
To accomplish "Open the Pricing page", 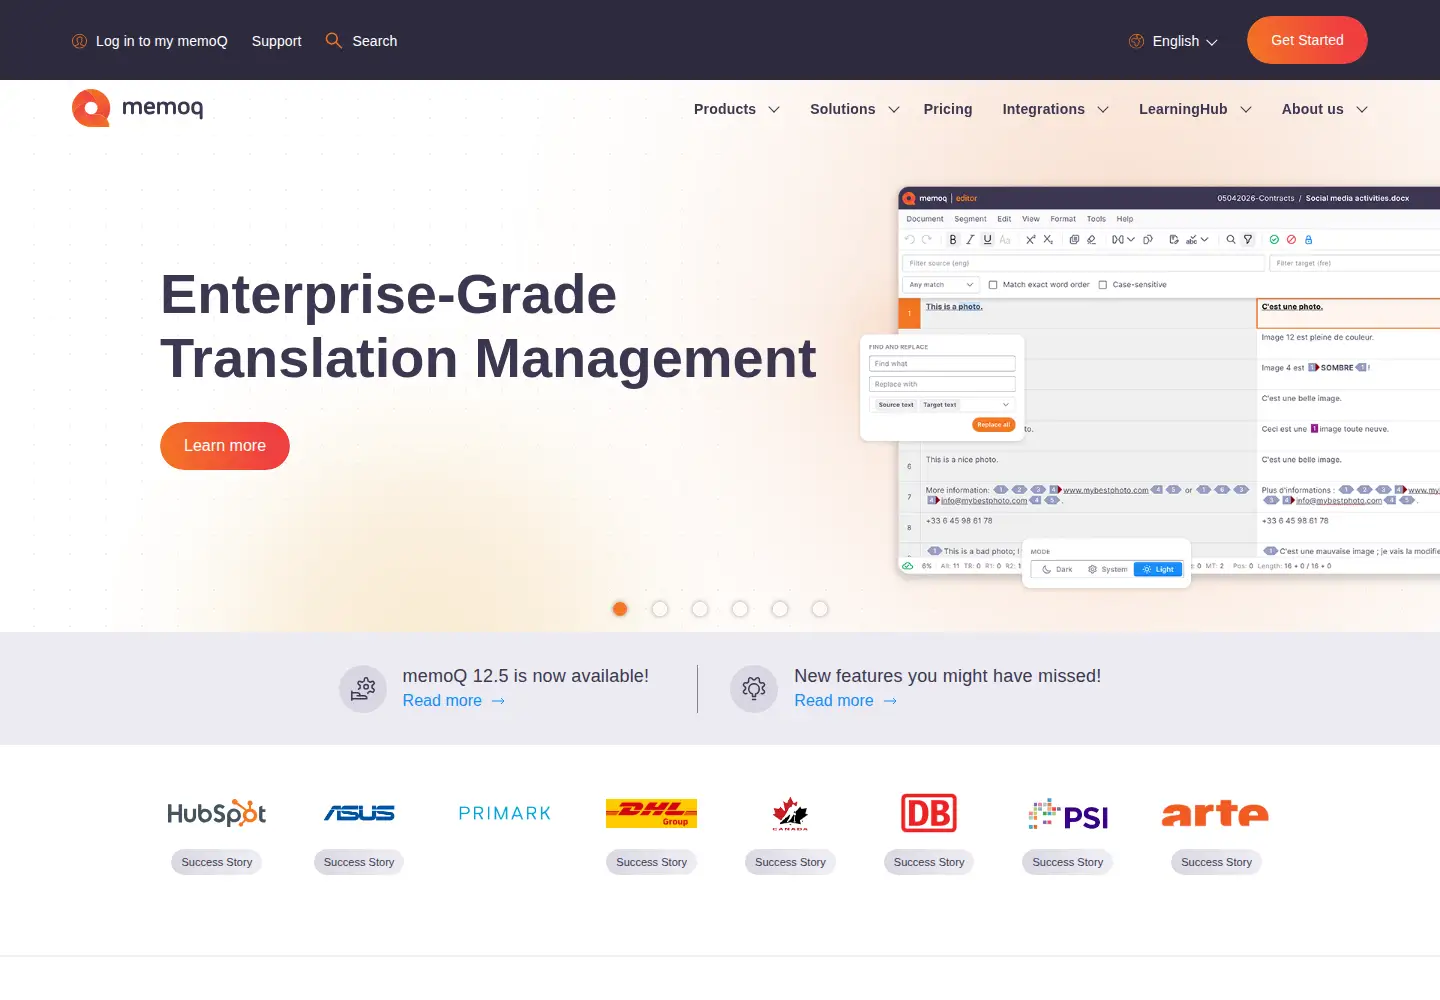I will point(948,109).
